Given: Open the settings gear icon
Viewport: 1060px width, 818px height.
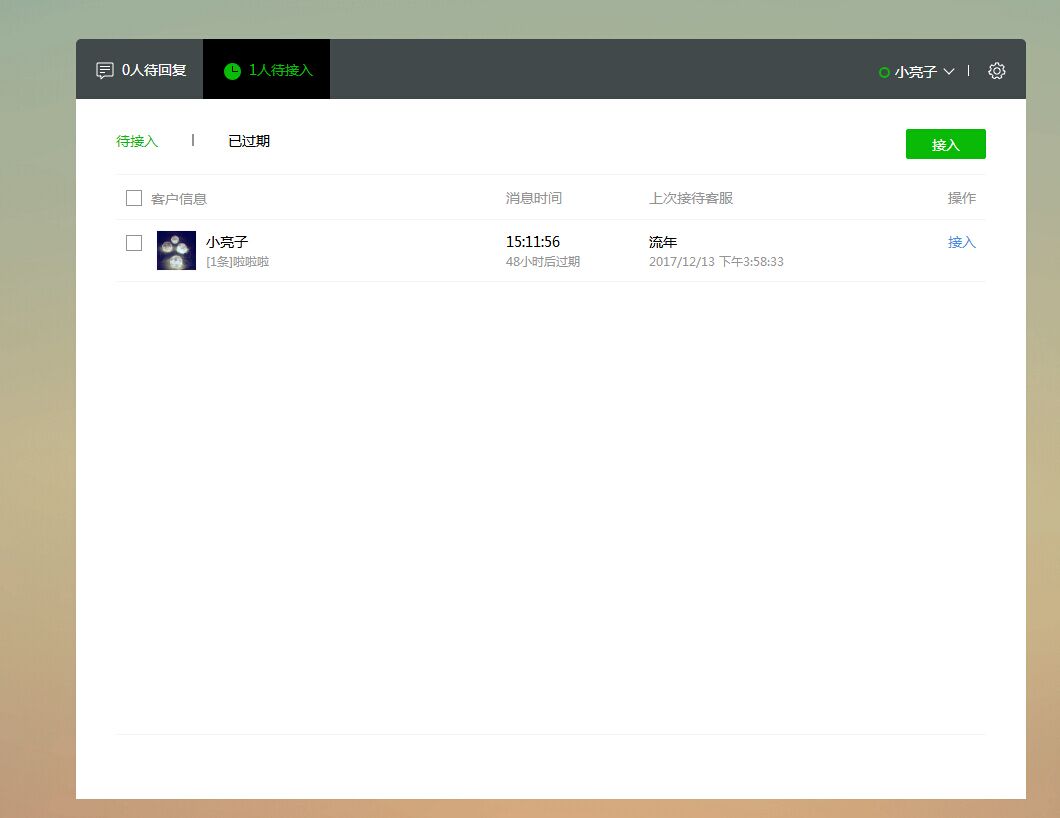Looking at the screenshot, I should [996, 71].
